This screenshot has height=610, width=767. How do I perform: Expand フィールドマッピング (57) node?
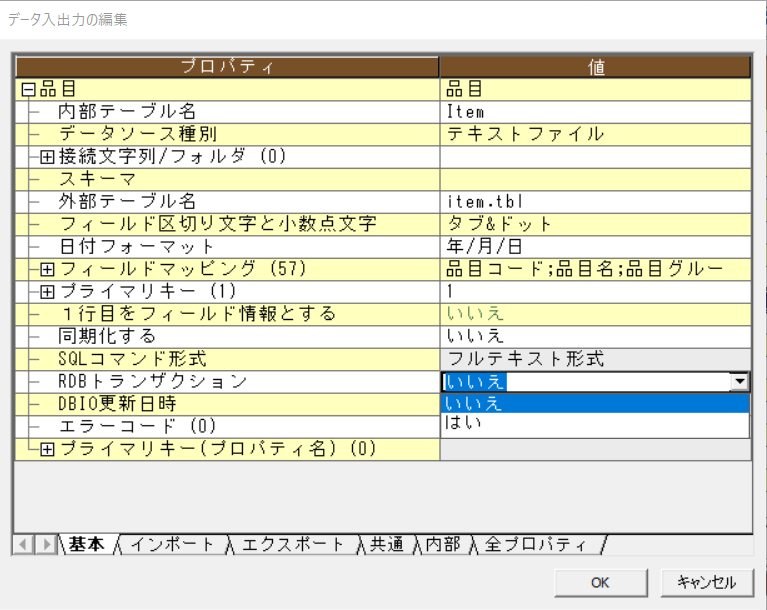pos(47,270)
